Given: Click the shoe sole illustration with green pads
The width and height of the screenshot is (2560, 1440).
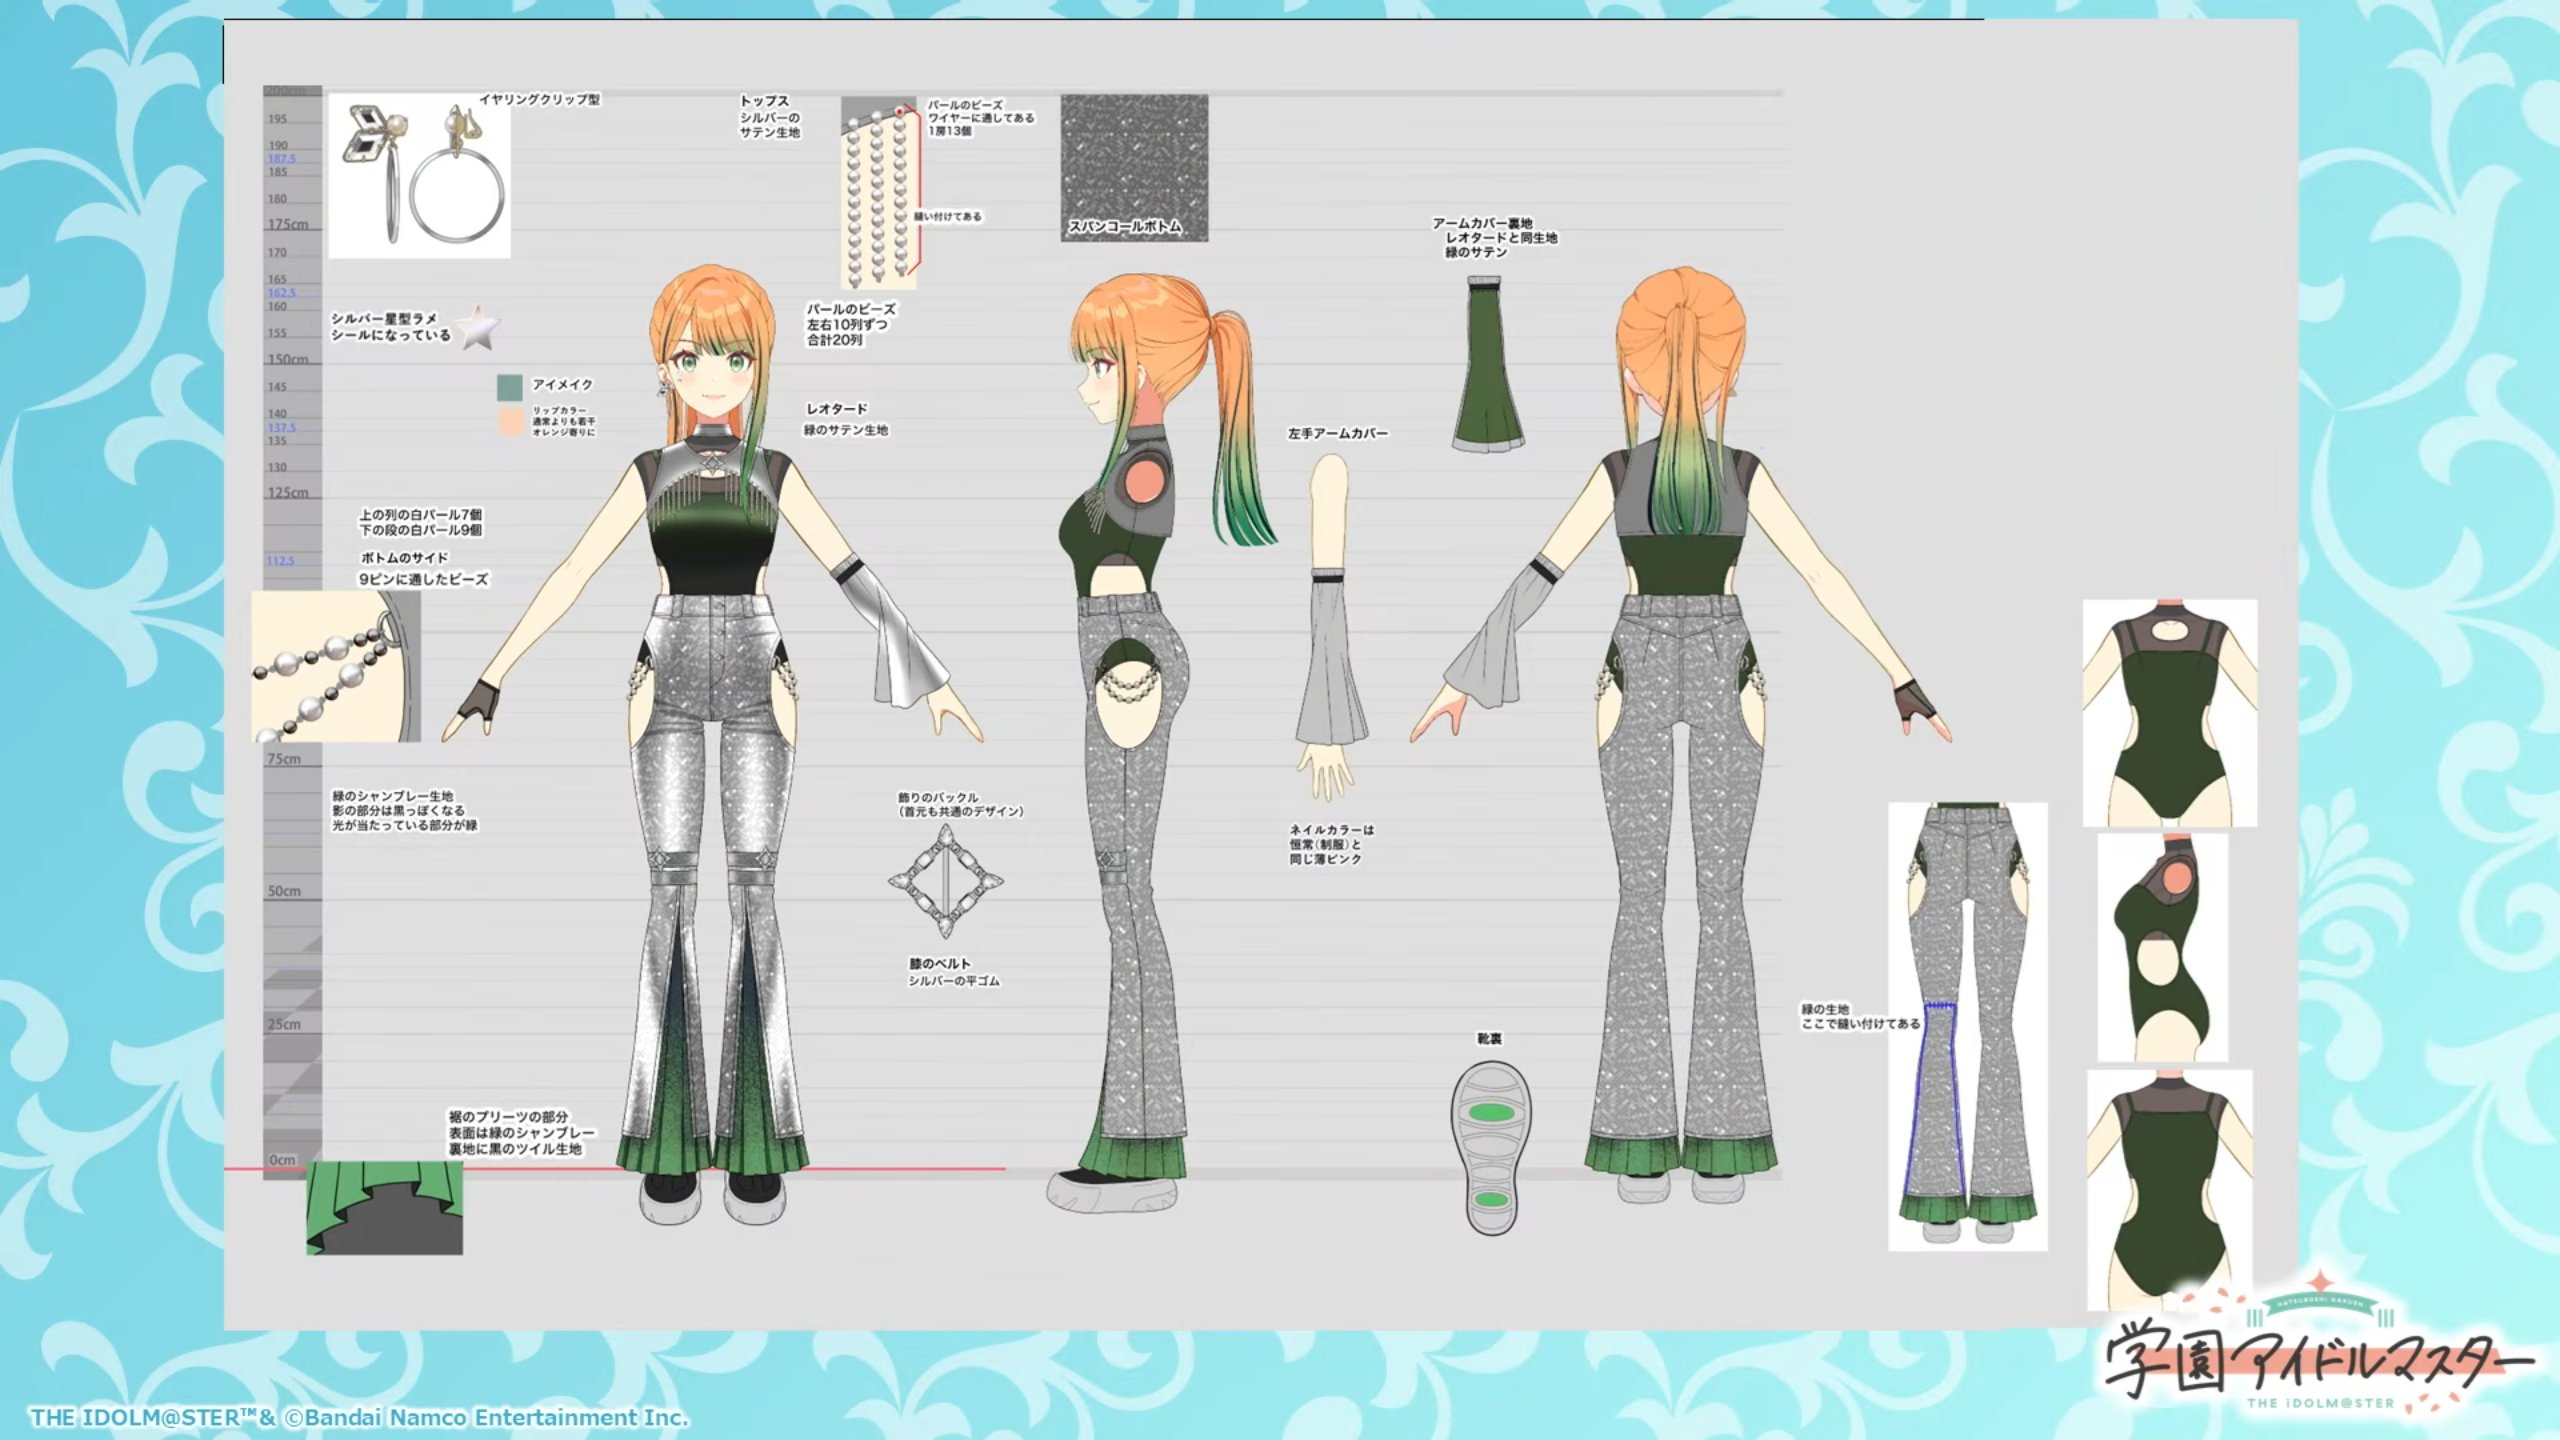Looking at the screenshot, I should (1490, 1148).
